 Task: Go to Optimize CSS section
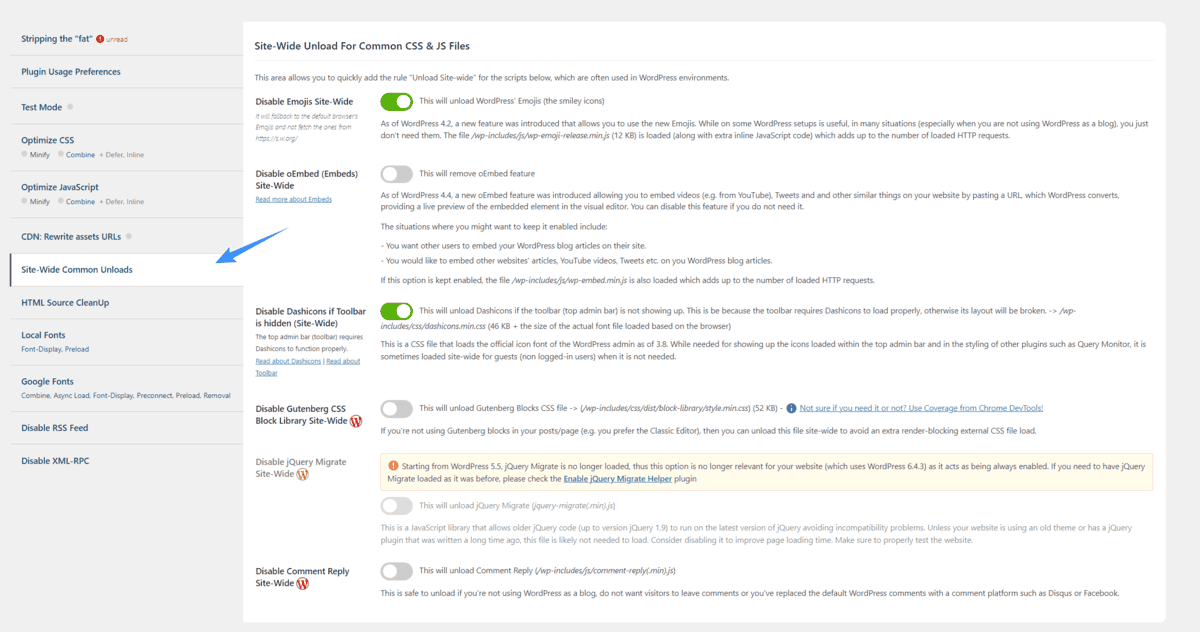click(48, 140)
